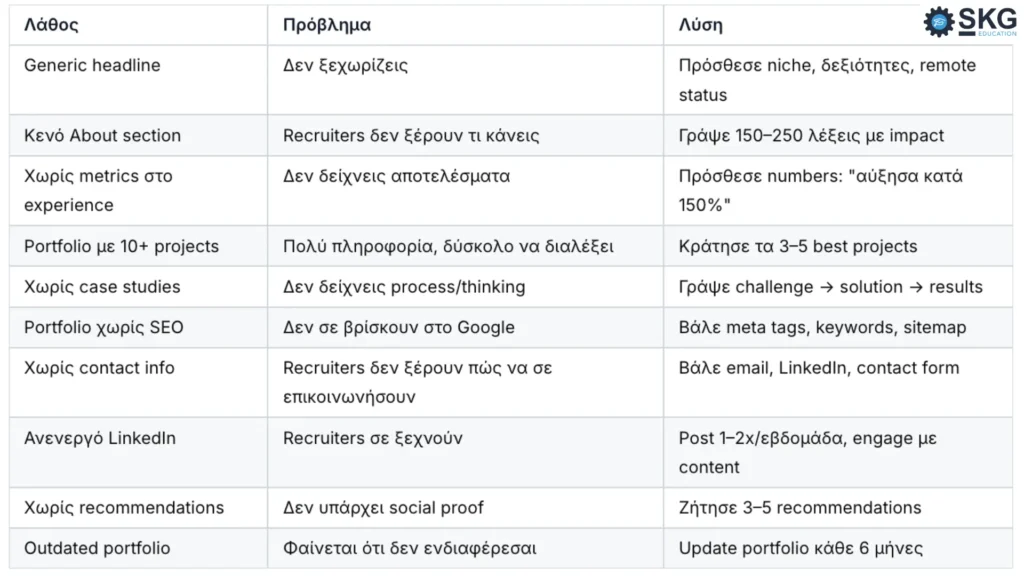Viewport: 1024px width, 576px height.
Task: Select the Λάθος column header
Action: pos(51,25)
